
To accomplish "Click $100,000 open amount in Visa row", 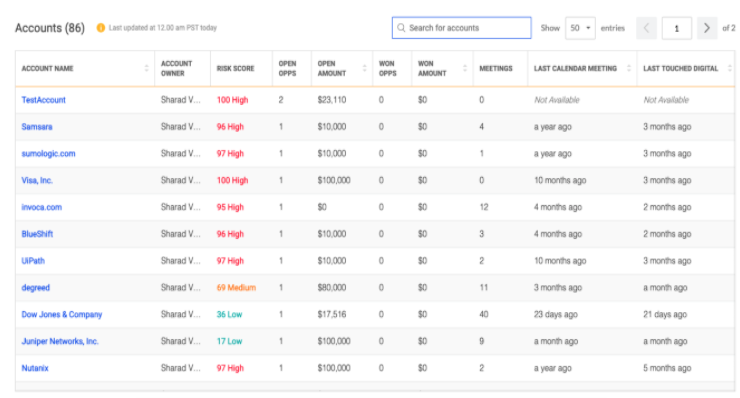I will point(334,180).
